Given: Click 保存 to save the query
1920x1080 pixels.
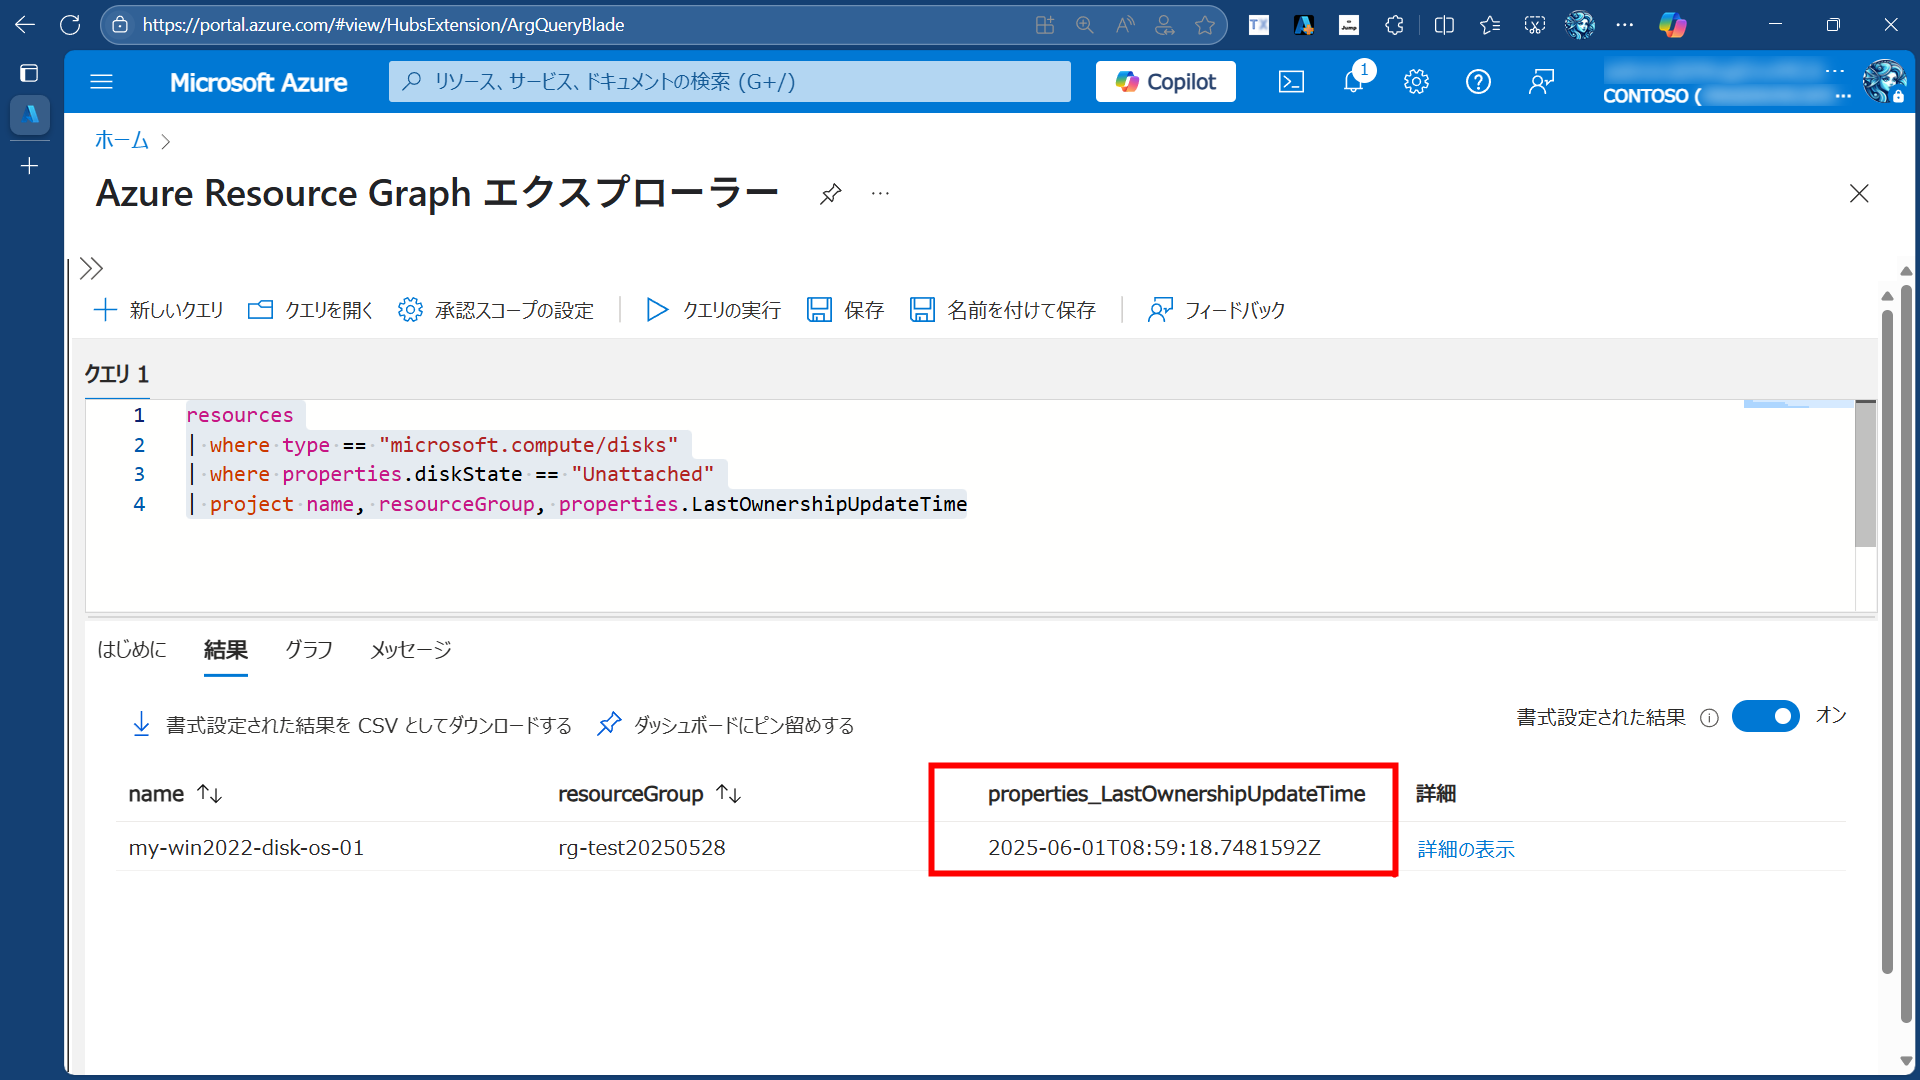Looking at the screenshot, I should 845,310.
